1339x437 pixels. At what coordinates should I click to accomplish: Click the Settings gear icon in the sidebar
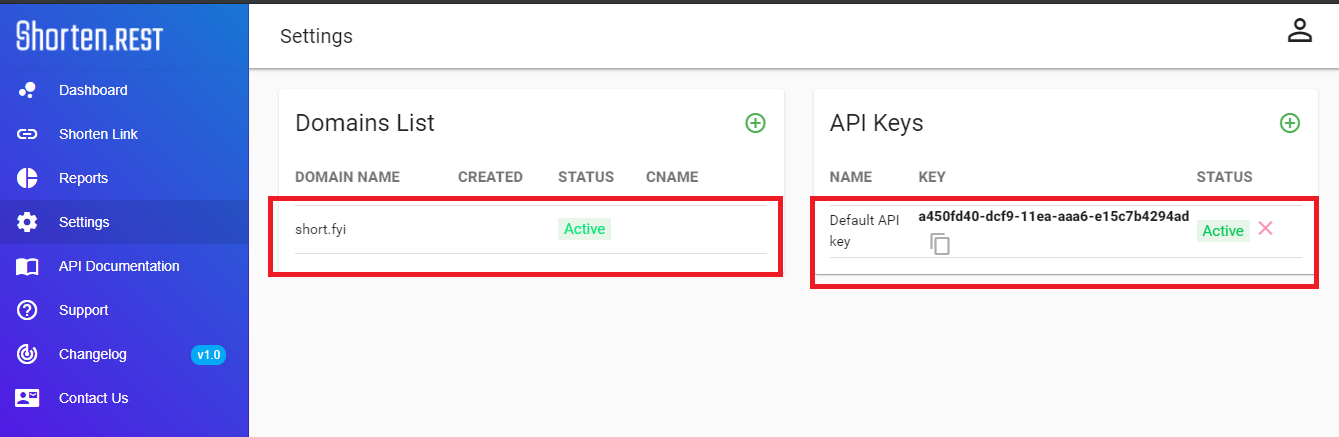[27, 222]
